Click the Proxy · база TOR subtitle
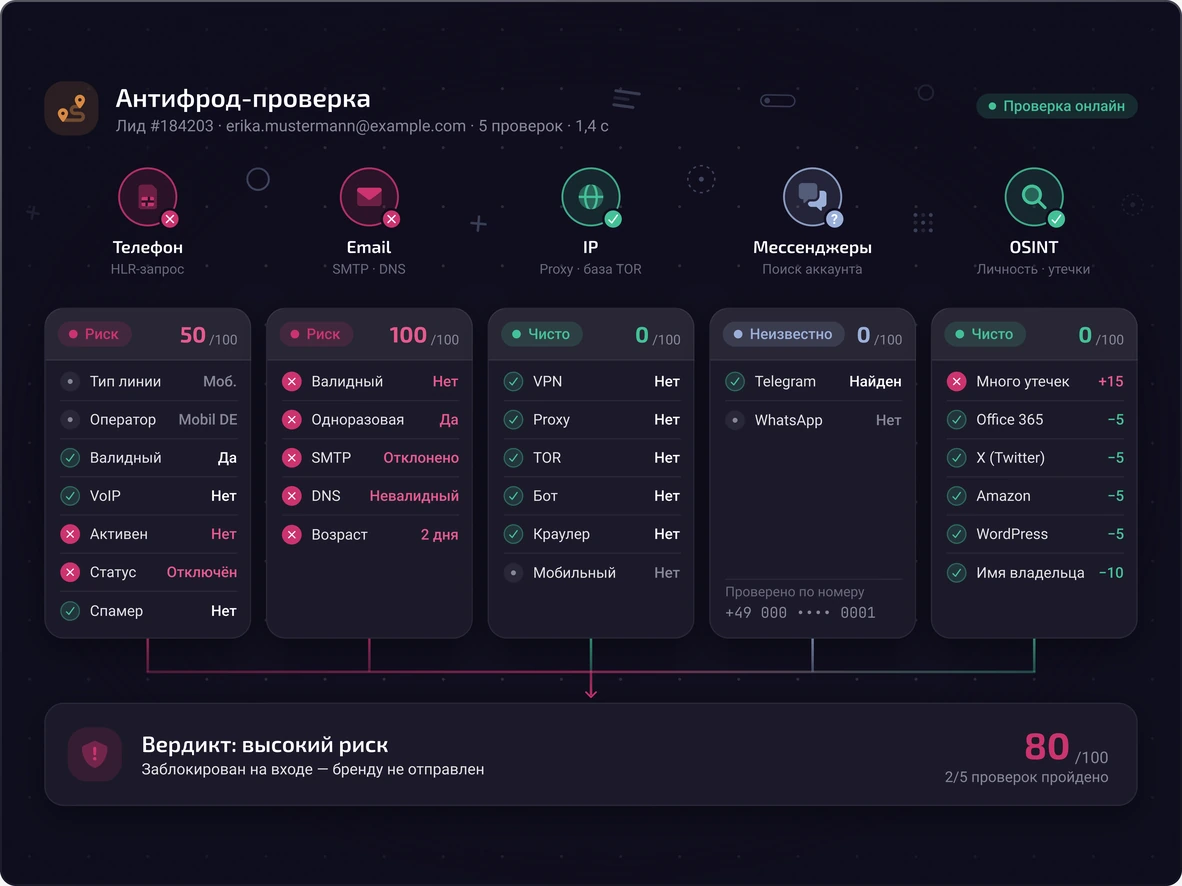 [x=591, y=269]
